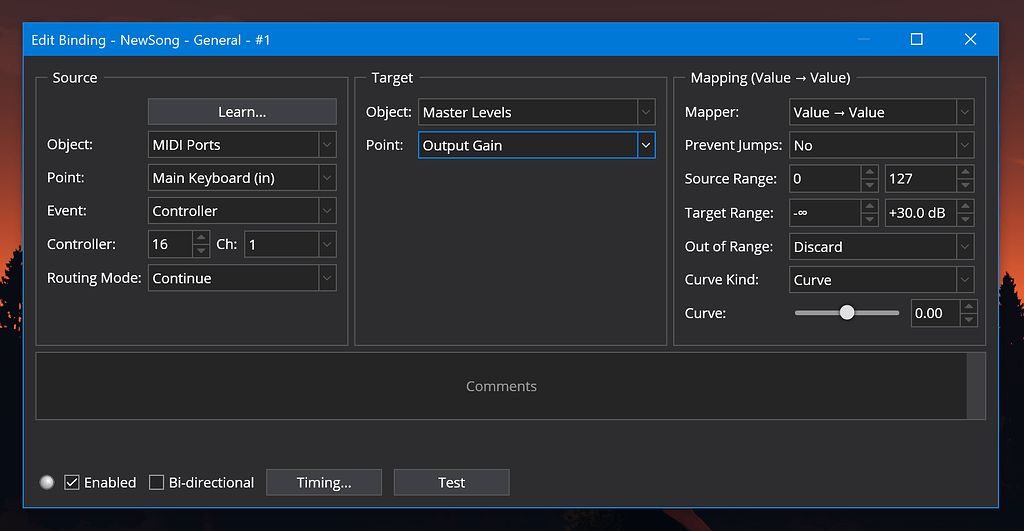
Task: Open the Prevent Jumps dropdown
Action: (881, 146)
